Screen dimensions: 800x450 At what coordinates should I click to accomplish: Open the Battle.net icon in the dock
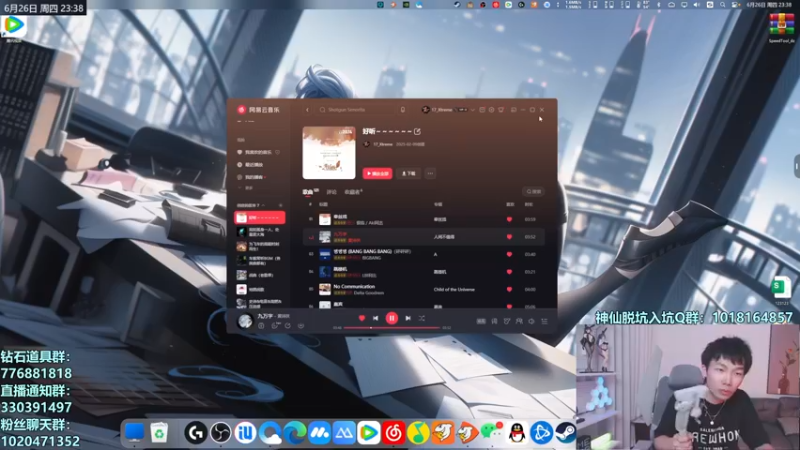pos(541,433)
